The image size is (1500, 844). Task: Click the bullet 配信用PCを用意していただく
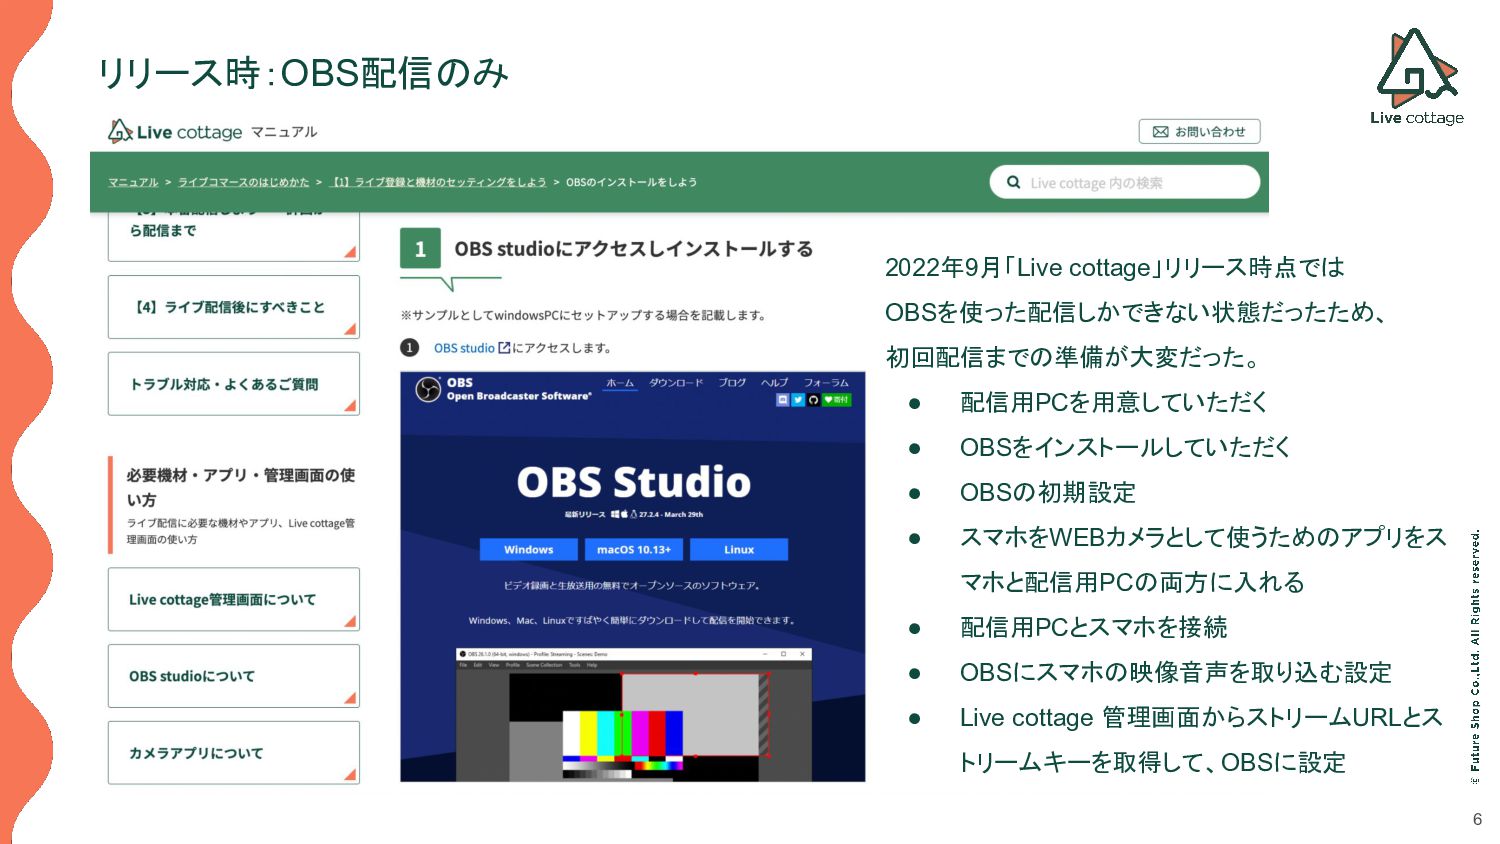pyautogui.click(x=1114, y=402)
